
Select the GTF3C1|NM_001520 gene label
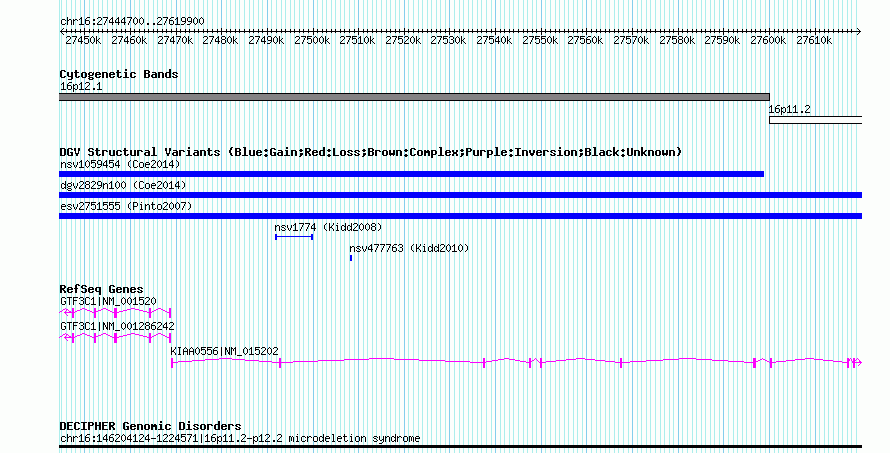(108, 301)
